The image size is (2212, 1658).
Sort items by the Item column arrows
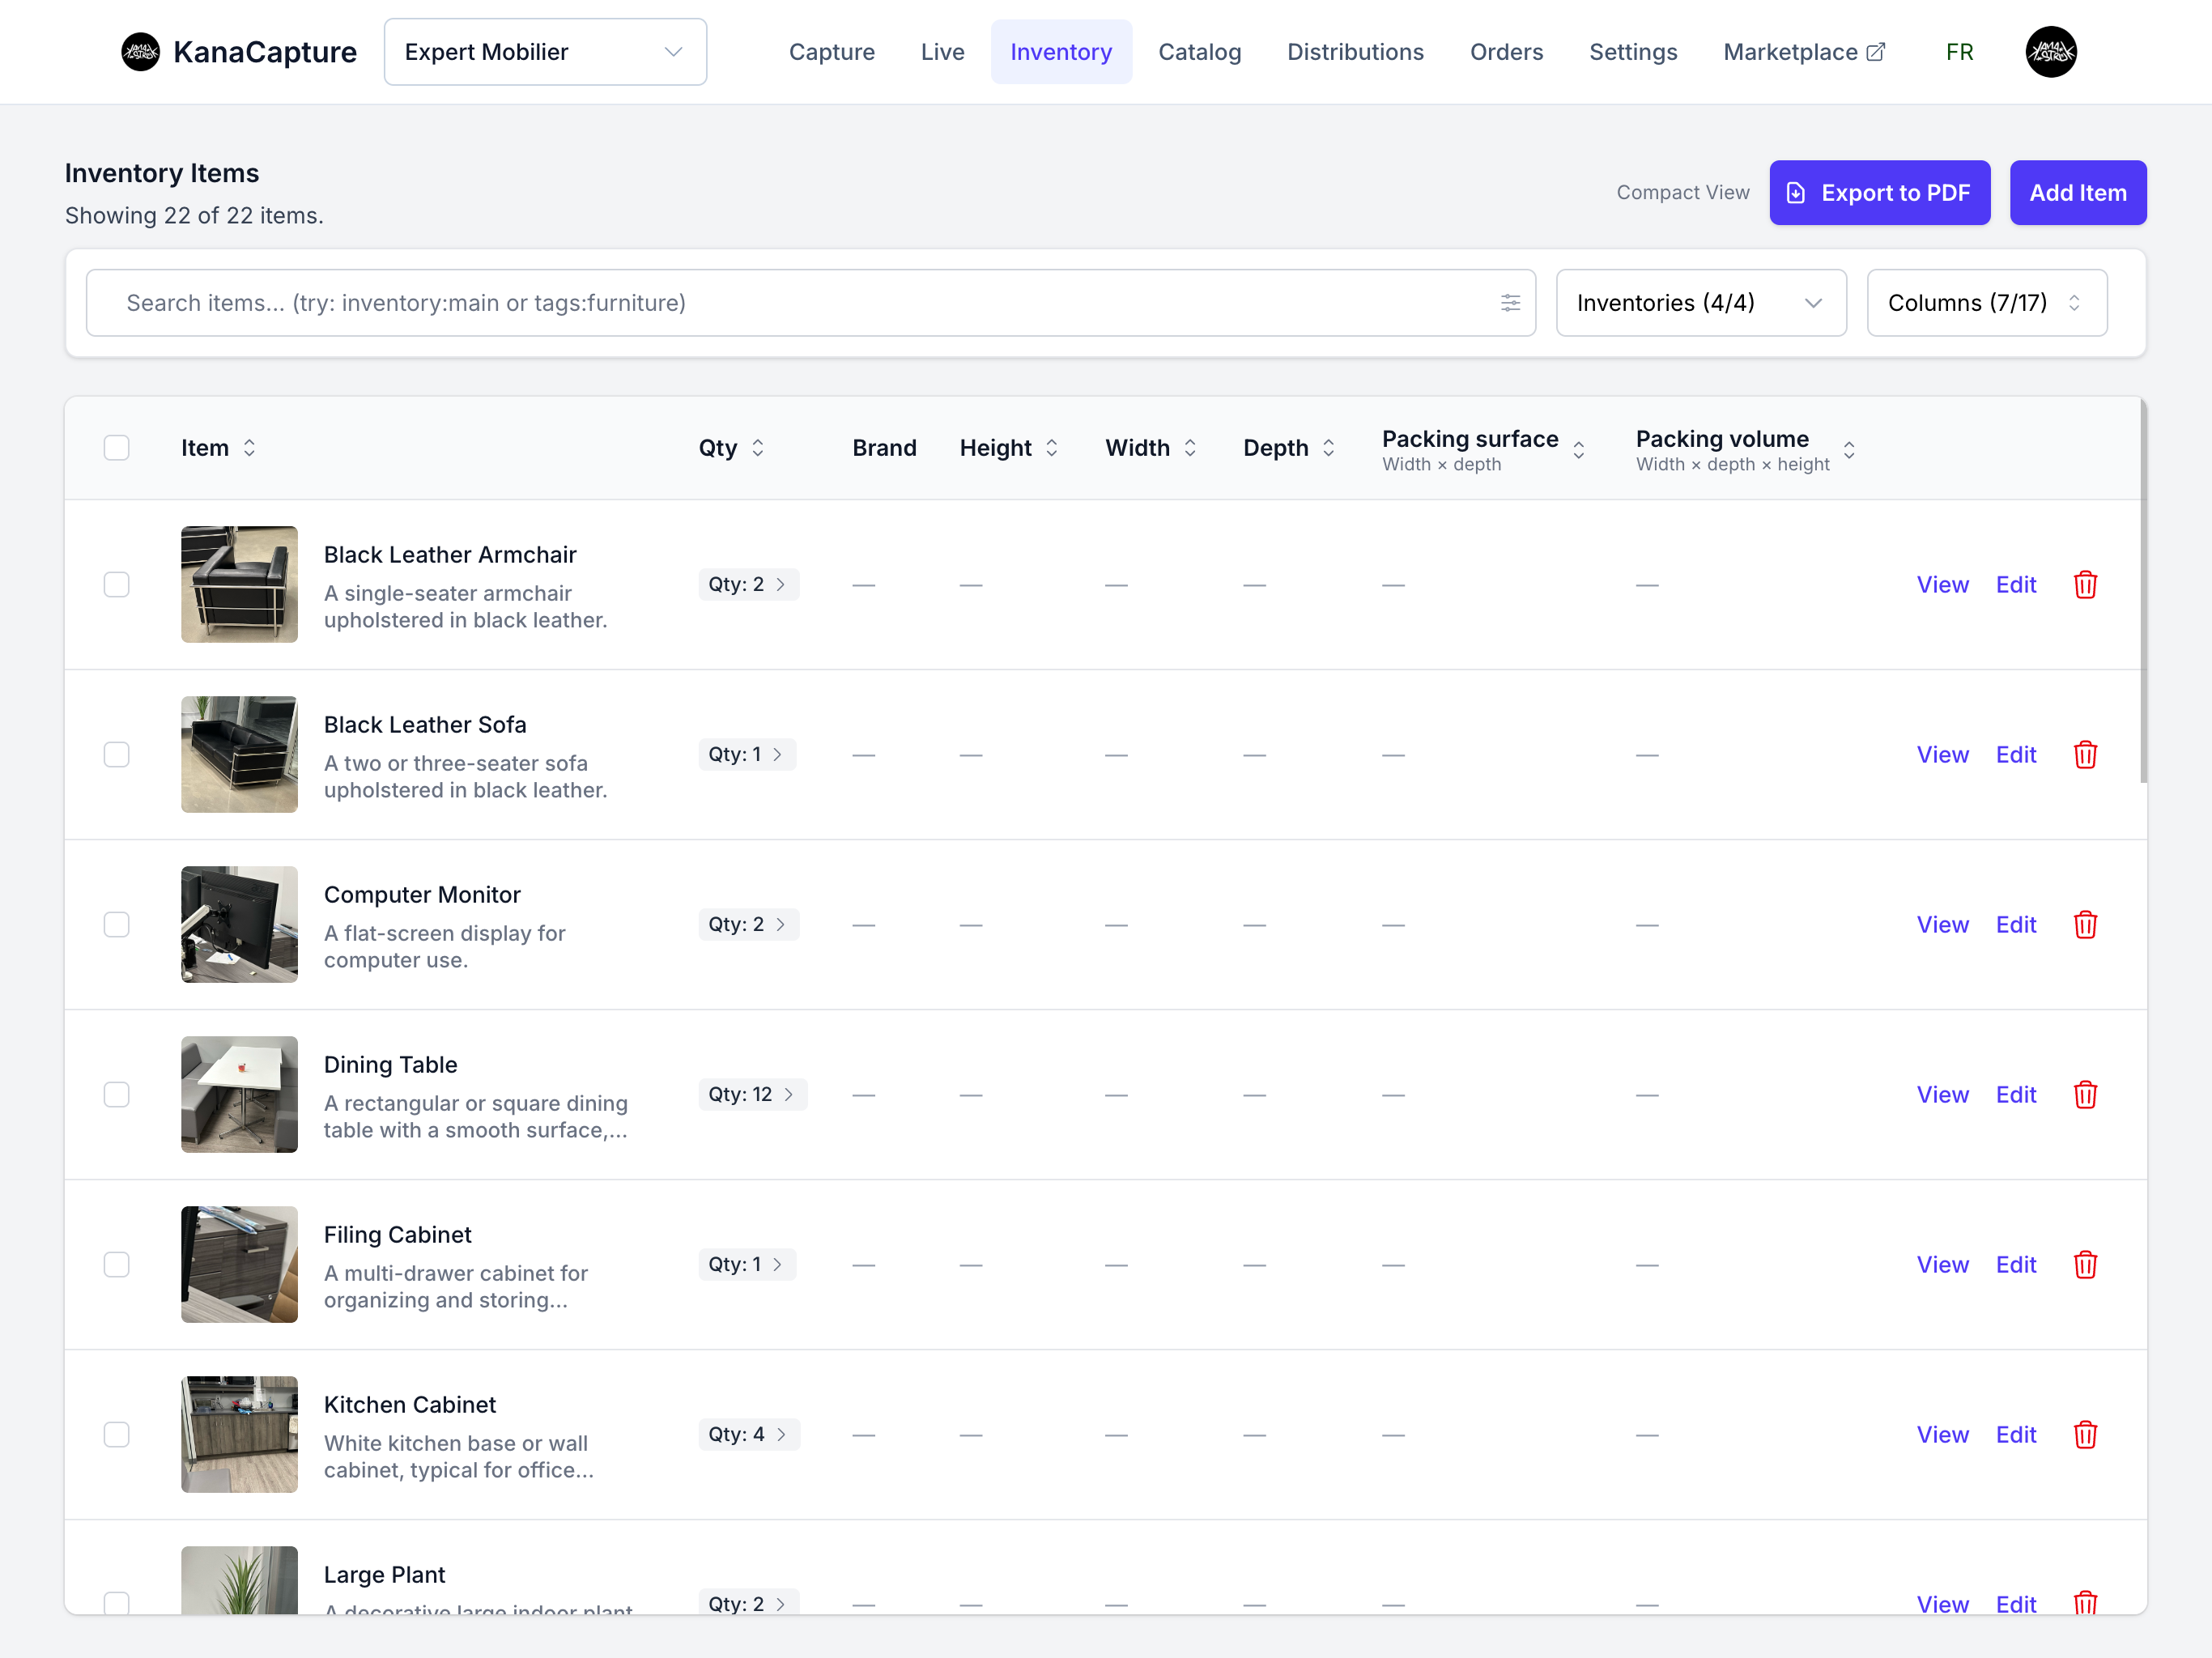coord(249,447)
